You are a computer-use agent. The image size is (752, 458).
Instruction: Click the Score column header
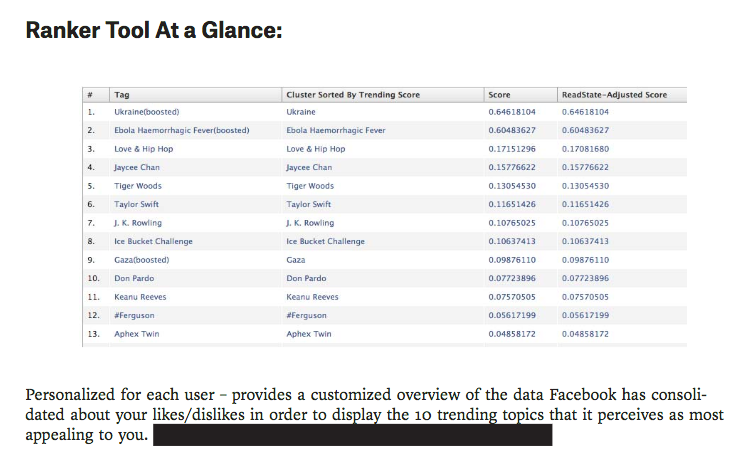pos(520,95)
